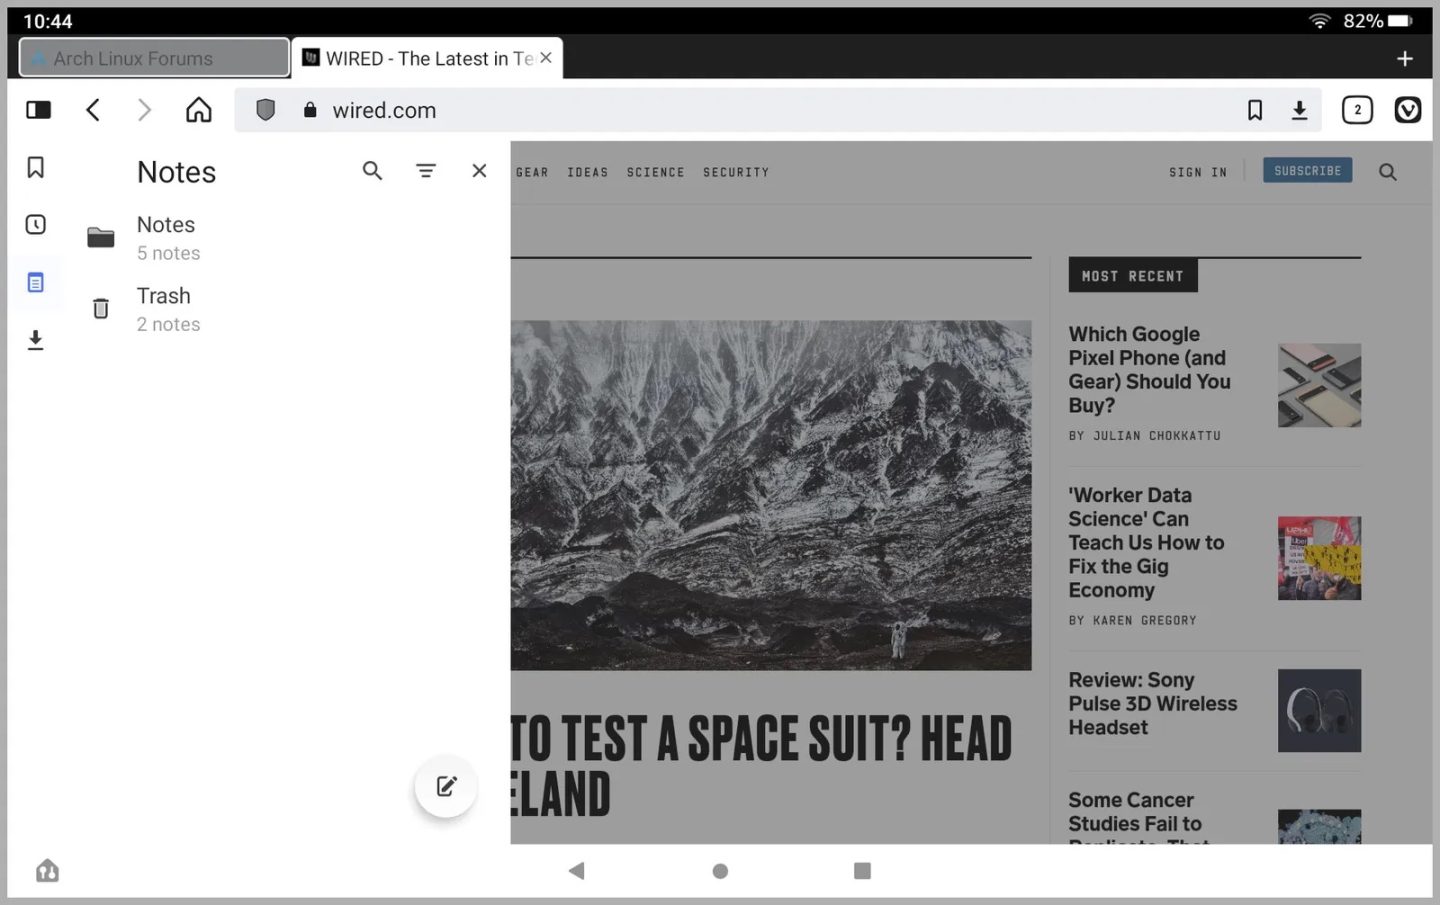Switch to the Arch Linux Forums tab
The image size is (1440, 905).
[153, 58]
